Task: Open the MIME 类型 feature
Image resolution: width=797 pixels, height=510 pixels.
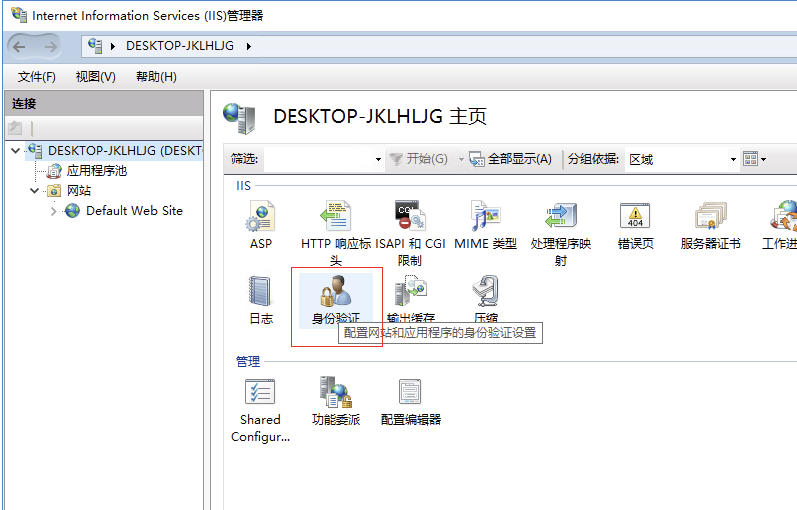Action: (x=485, y=224)
